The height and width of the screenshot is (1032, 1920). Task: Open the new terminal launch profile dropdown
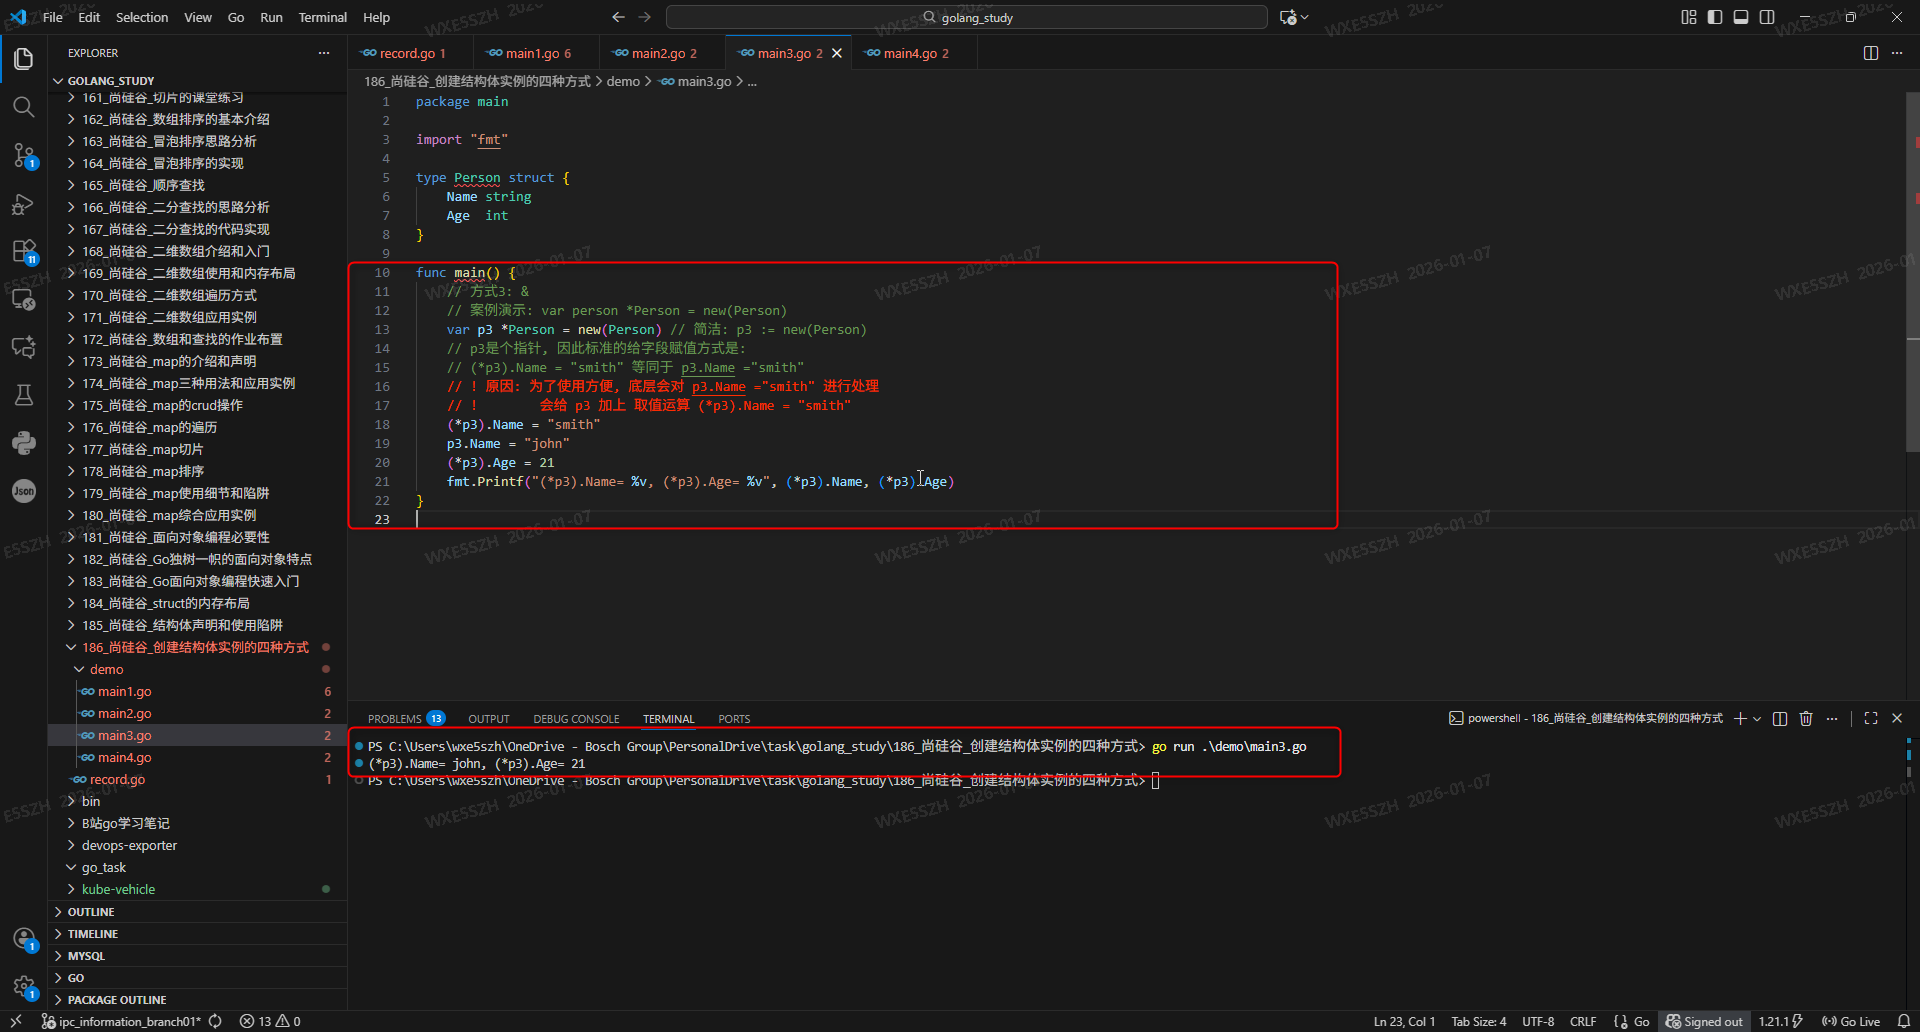tap(1757, 718)
